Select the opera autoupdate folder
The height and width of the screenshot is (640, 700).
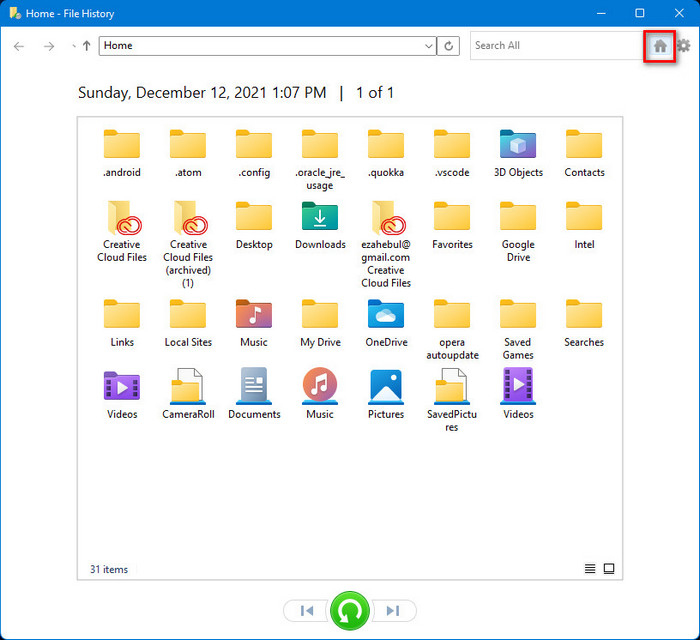click(452, 330)
